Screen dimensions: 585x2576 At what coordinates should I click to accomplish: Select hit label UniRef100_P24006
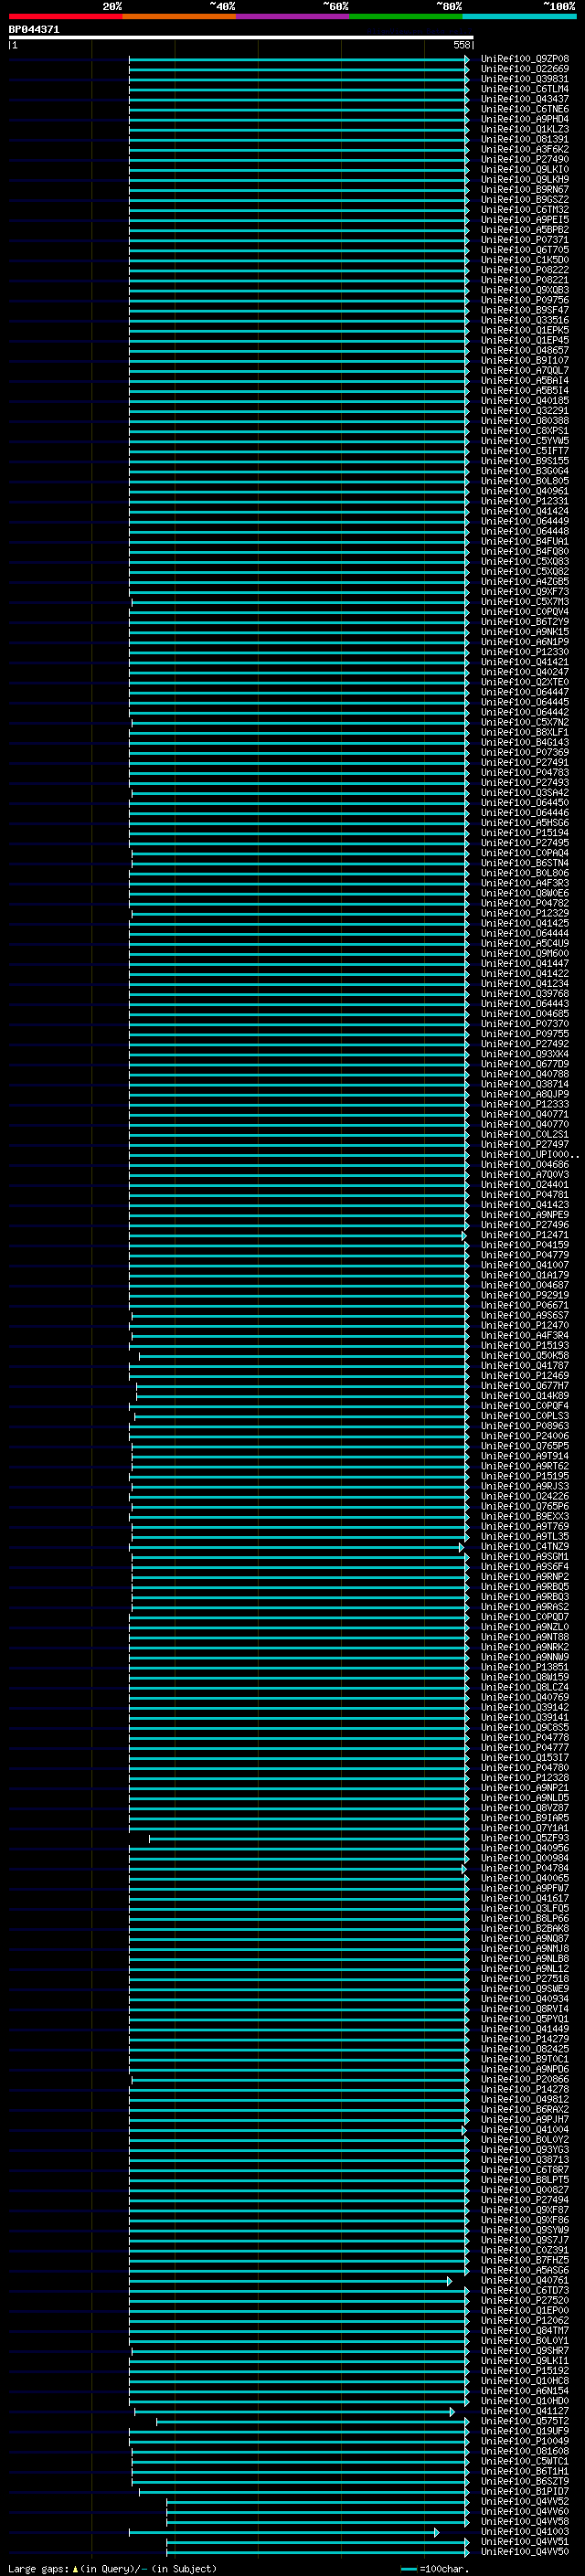(524, 1436)
